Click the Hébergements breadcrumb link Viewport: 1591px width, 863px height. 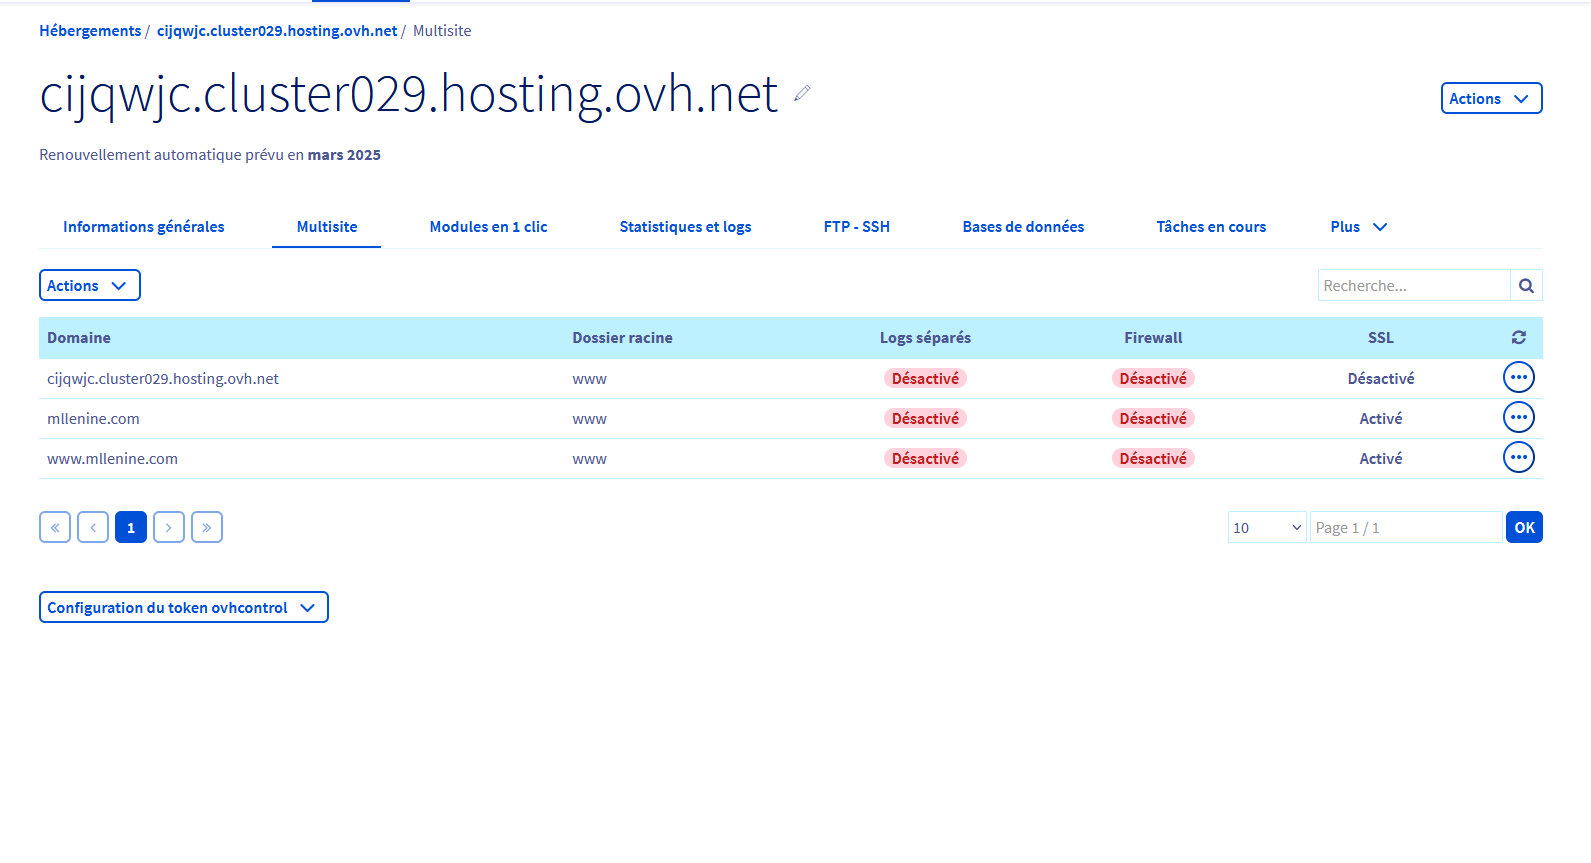tap(90, 31)
